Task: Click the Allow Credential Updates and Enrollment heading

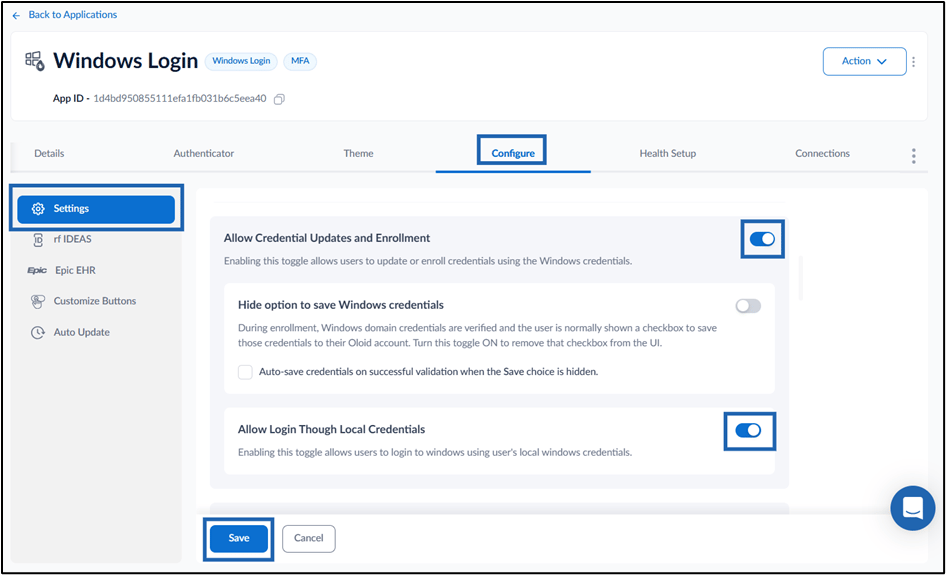Action: (327, 238)
